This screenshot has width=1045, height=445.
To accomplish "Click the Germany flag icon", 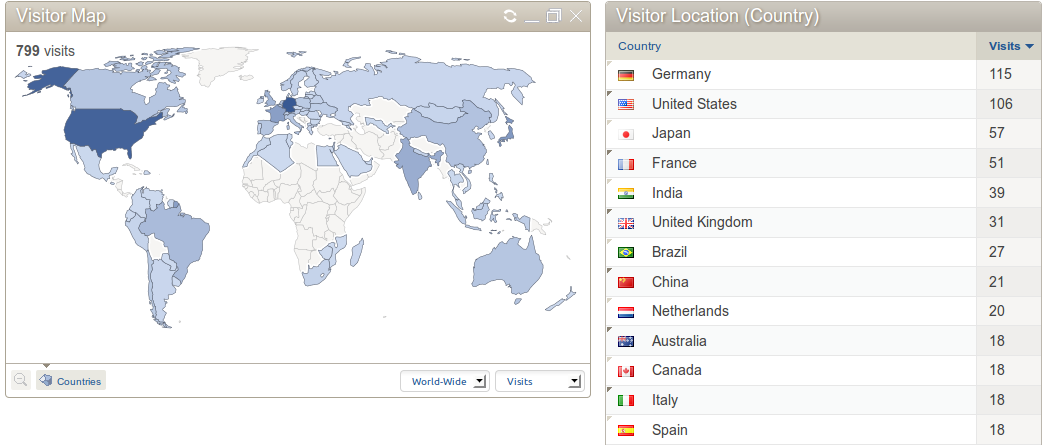I will pos(626,75).
